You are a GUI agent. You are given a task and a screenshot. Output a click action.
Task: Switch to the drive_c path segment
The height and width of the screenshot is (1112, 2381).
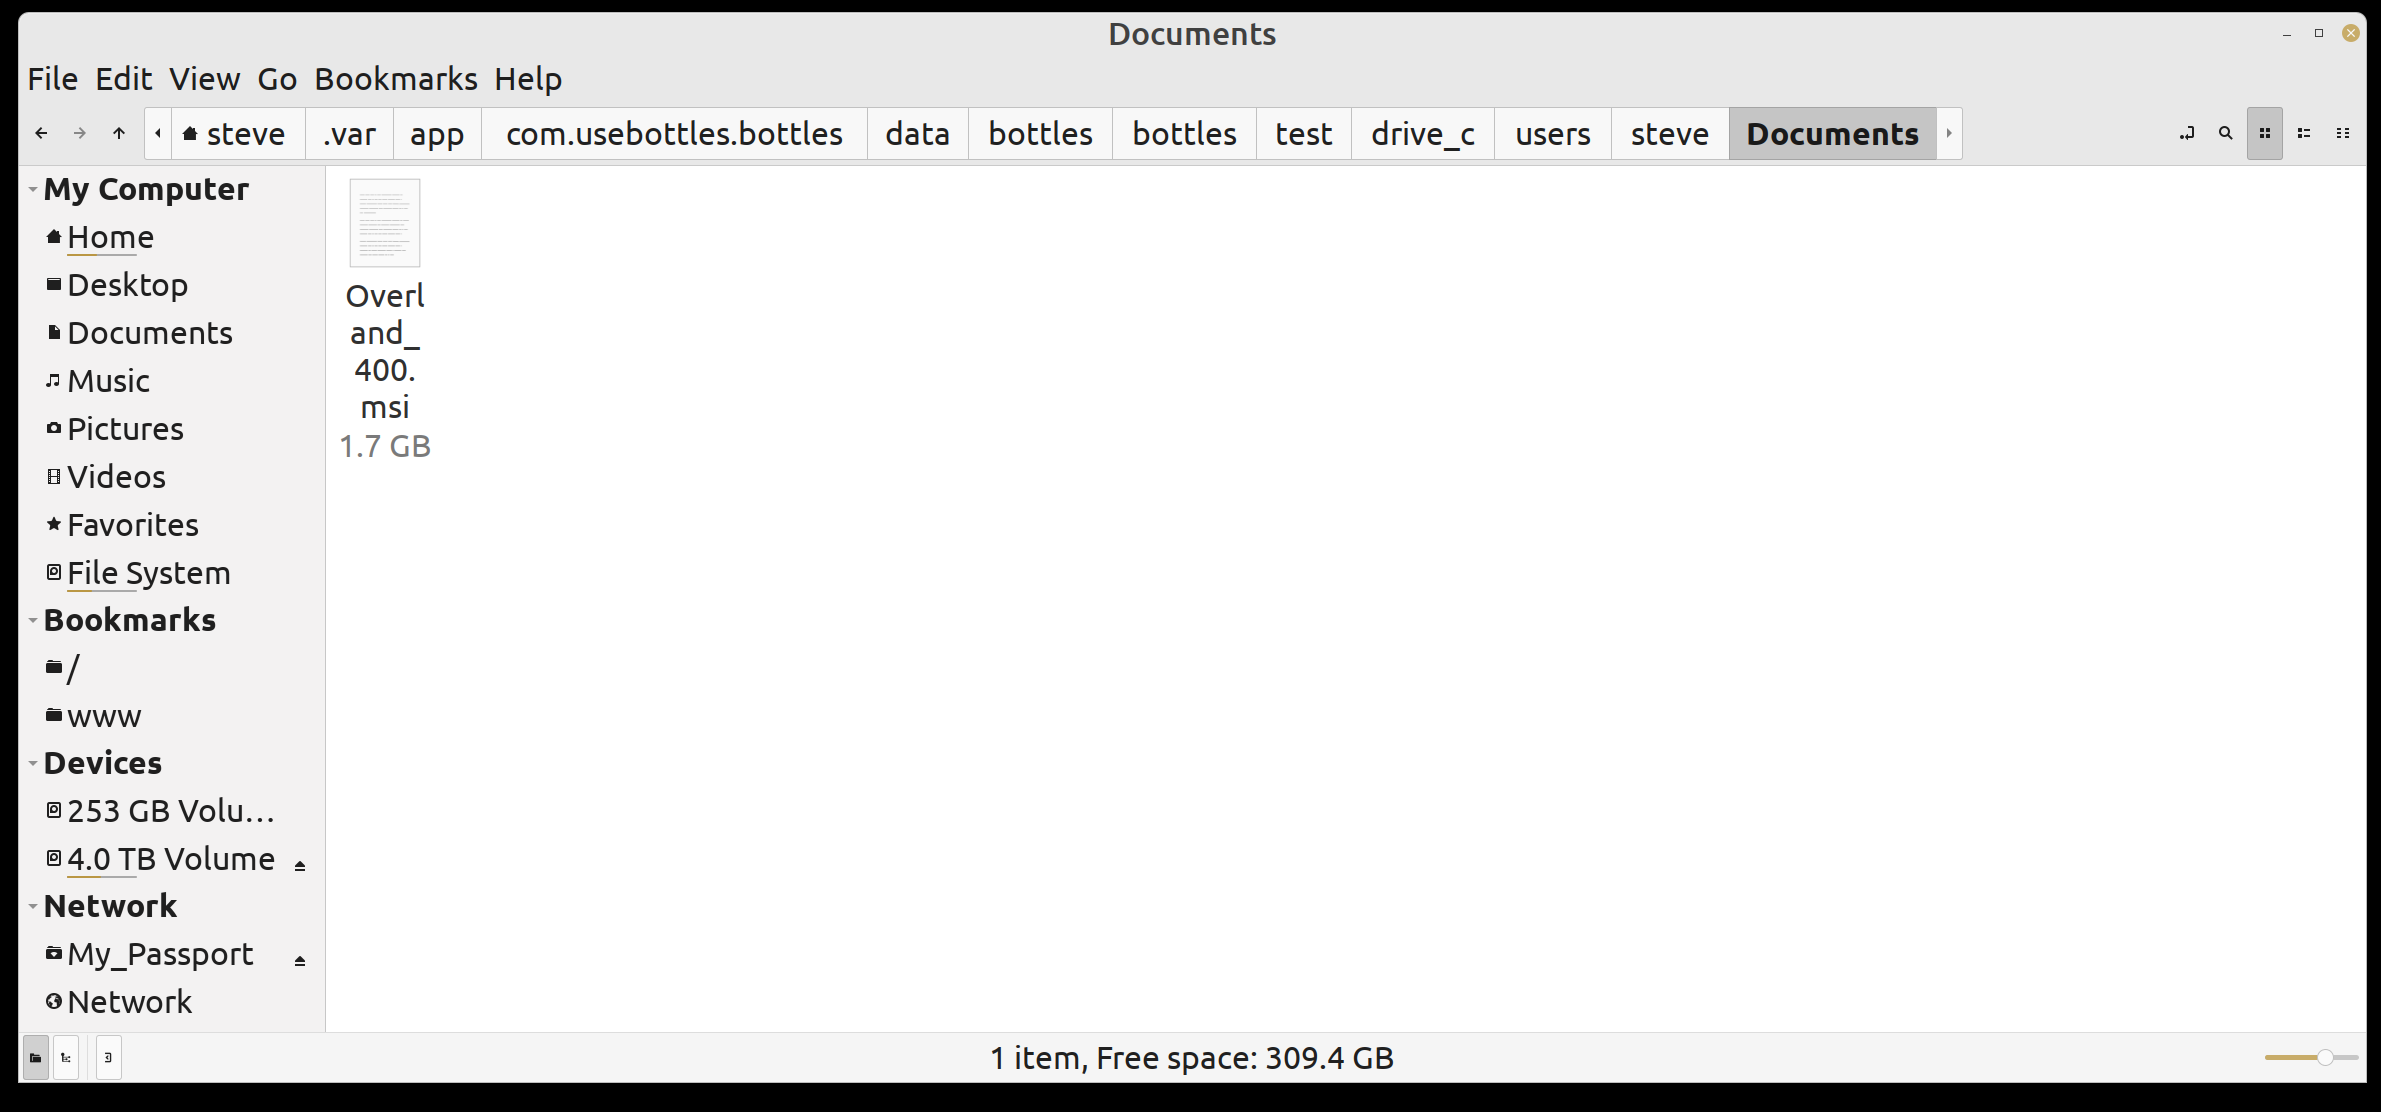pos(1422,132)
